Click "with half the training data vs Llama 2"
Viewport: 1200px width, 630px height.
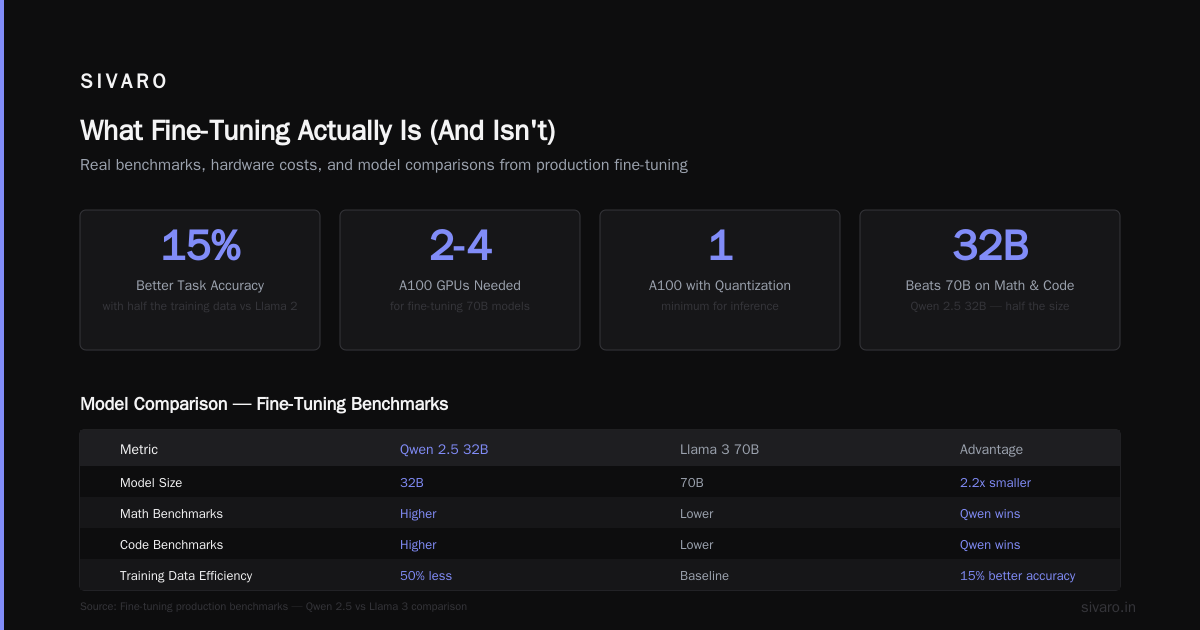point(200,306)
